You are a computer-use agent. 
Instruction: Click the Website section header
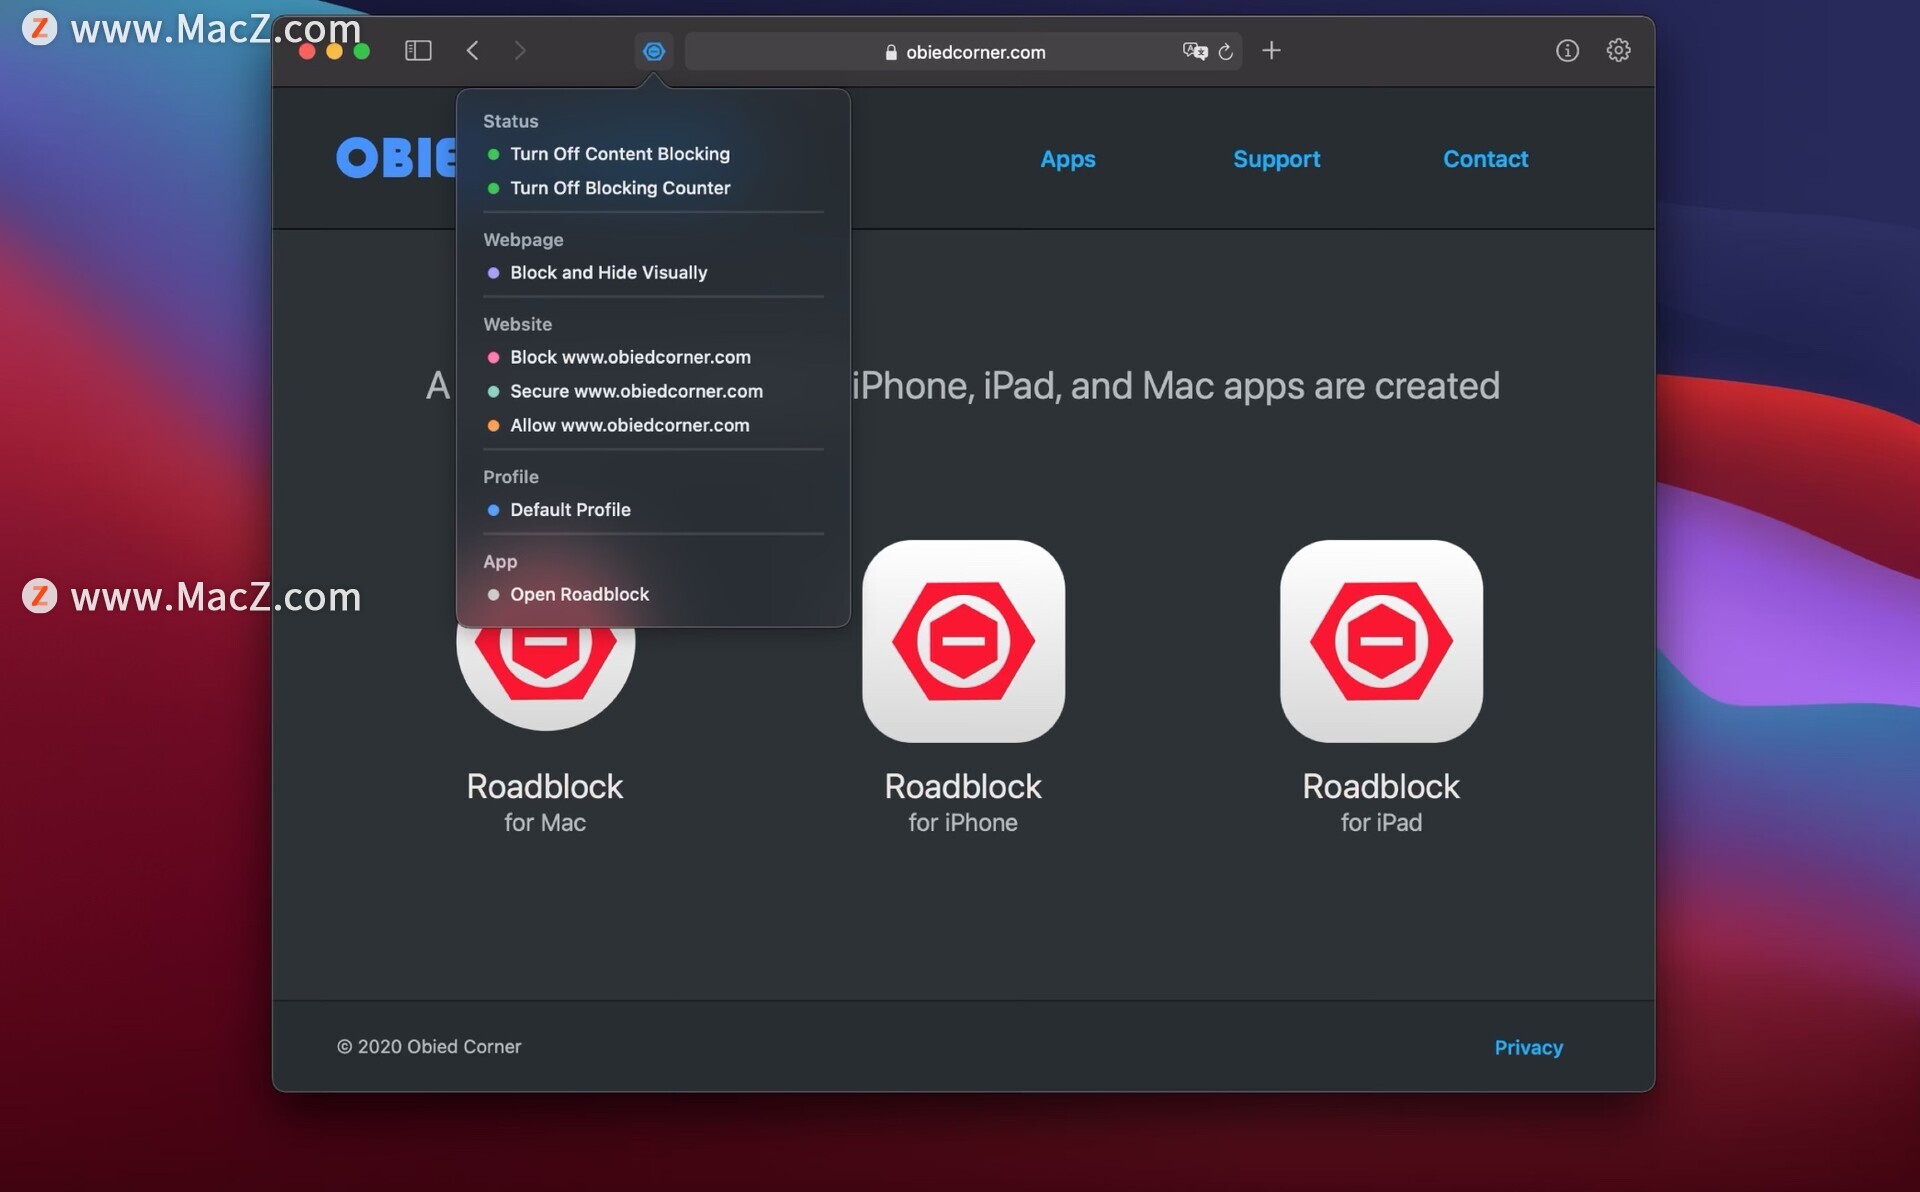pyautogui.click(x=517, y=324)
